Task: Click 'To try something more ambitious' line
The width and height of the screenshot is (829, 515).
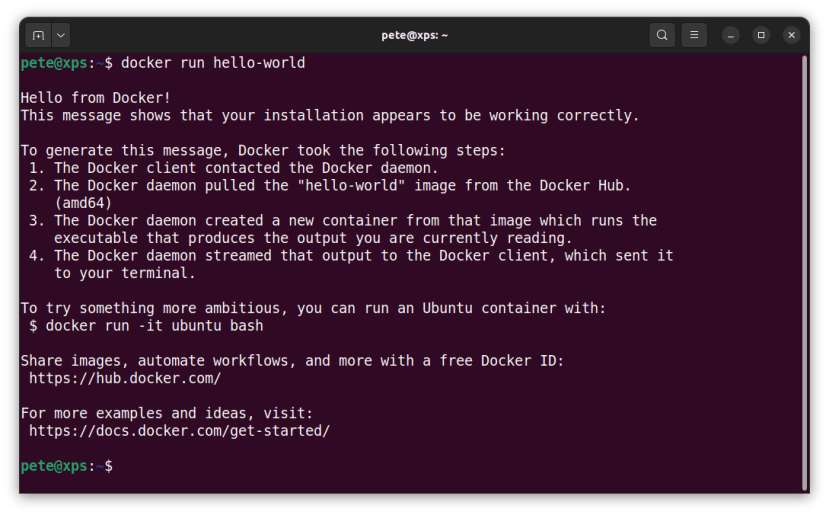Action: pyautogui.click(x=313, y=308)
